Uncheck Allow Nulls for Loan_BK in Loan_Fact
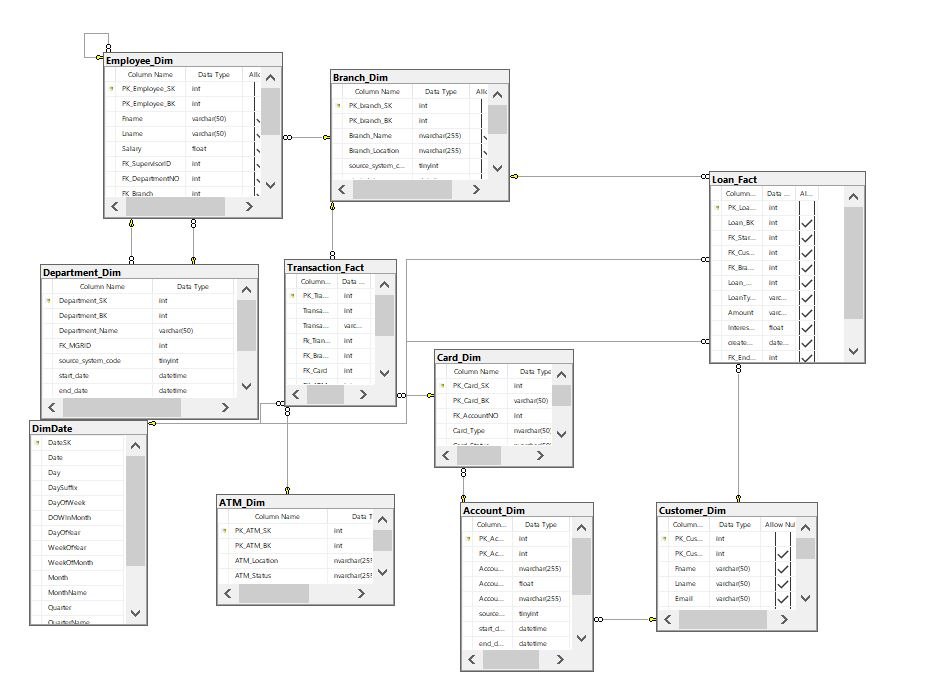 tap(806, 223)
